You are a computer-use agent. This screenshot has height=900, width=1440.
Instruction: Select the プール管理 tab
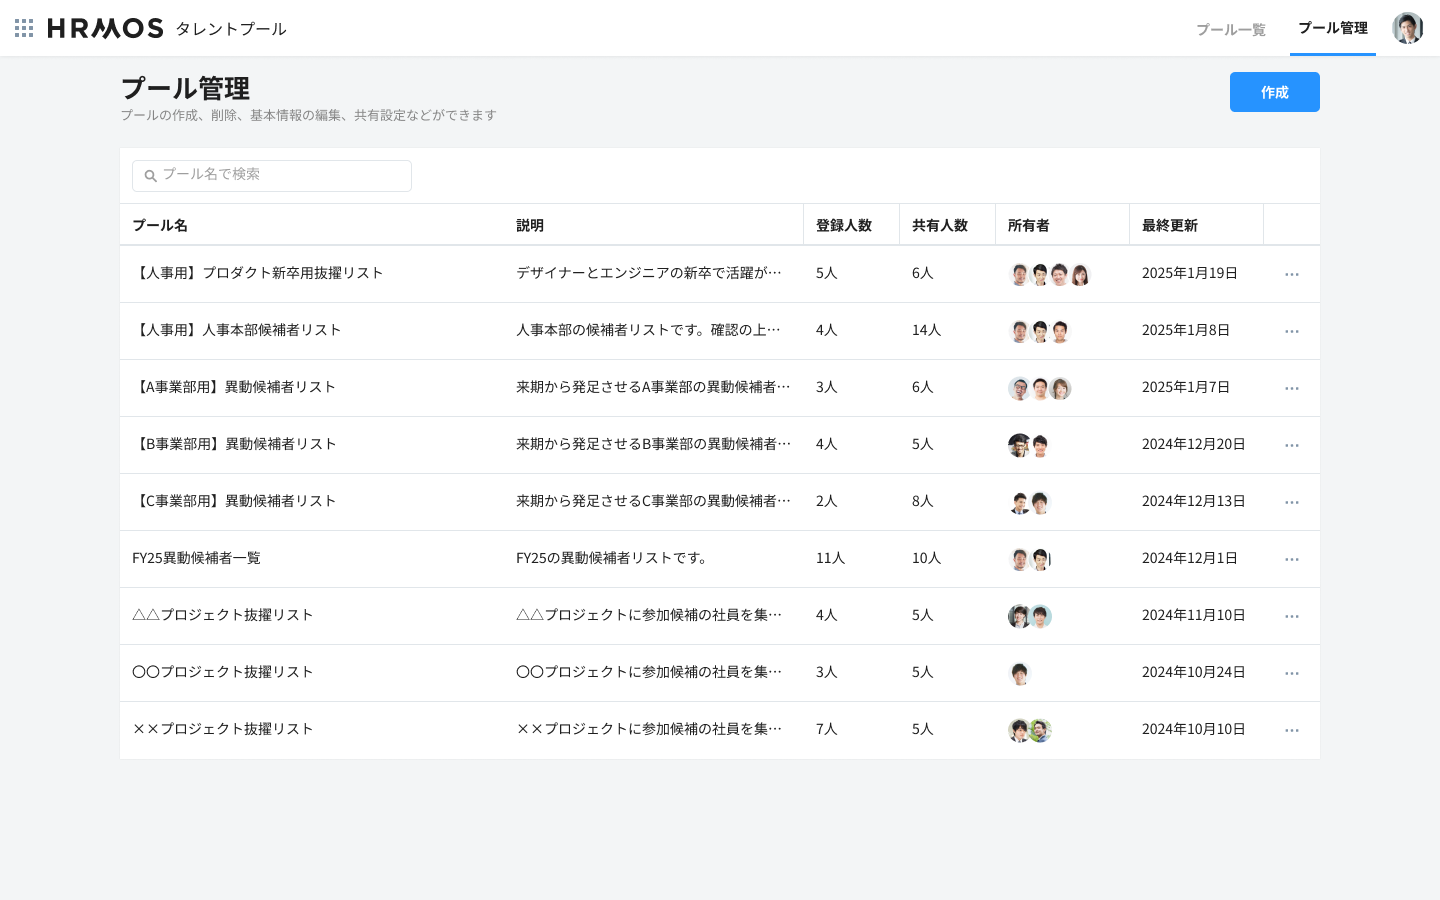pyautogui.click(x=1332, y=28)
